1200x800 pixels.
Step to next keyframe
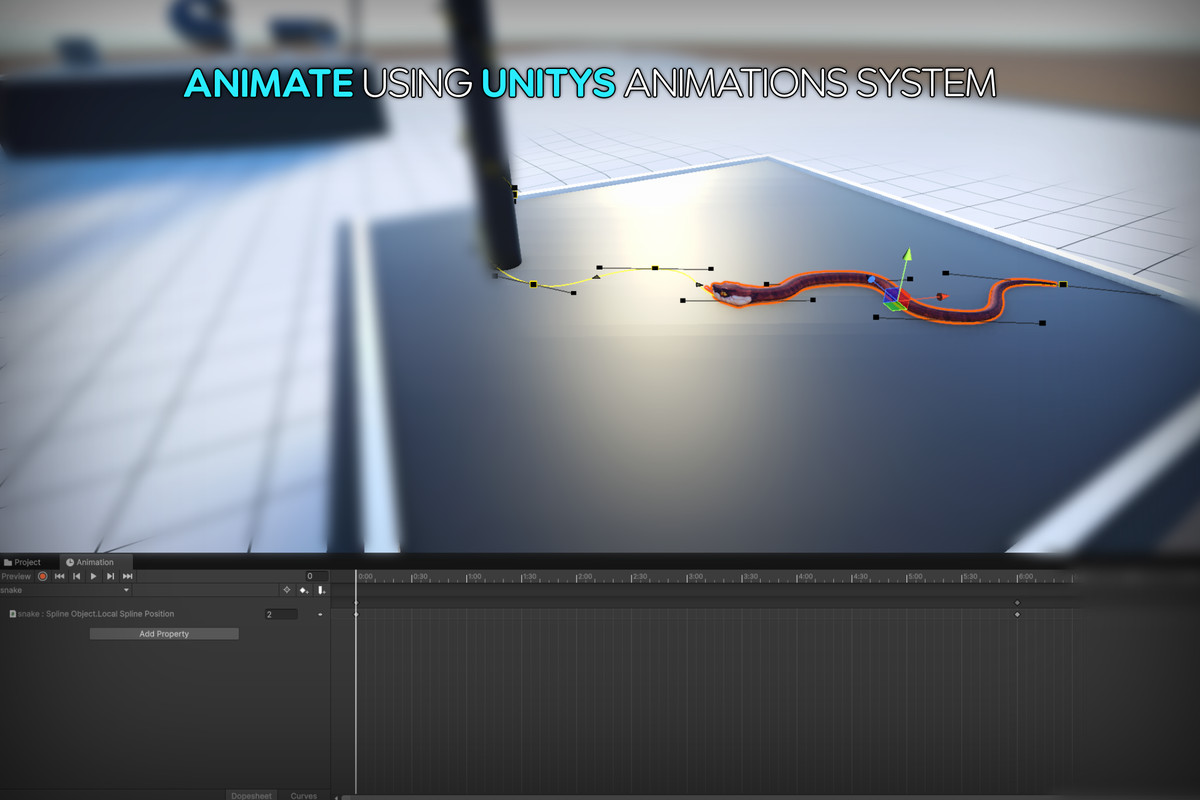[110, 576]
